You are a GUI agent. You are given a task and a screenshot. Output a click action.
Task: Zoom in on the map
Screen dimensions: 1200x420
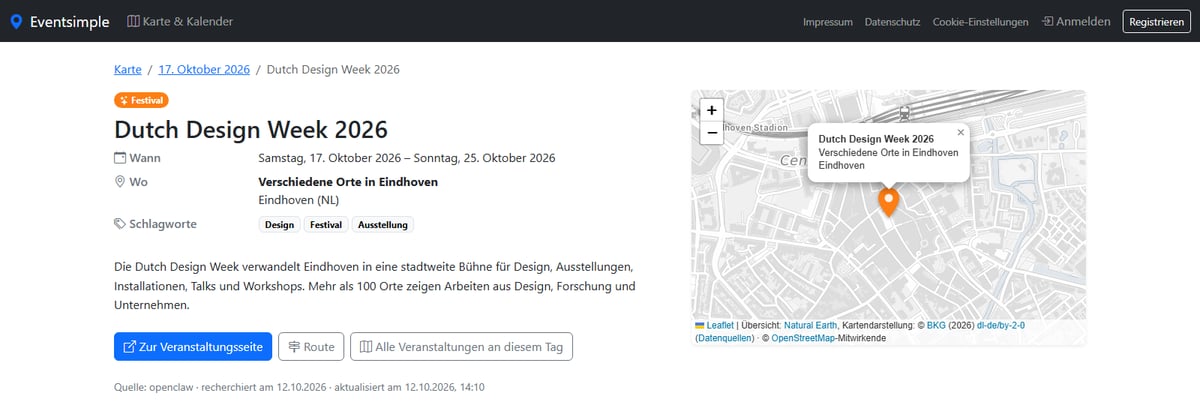712,110
